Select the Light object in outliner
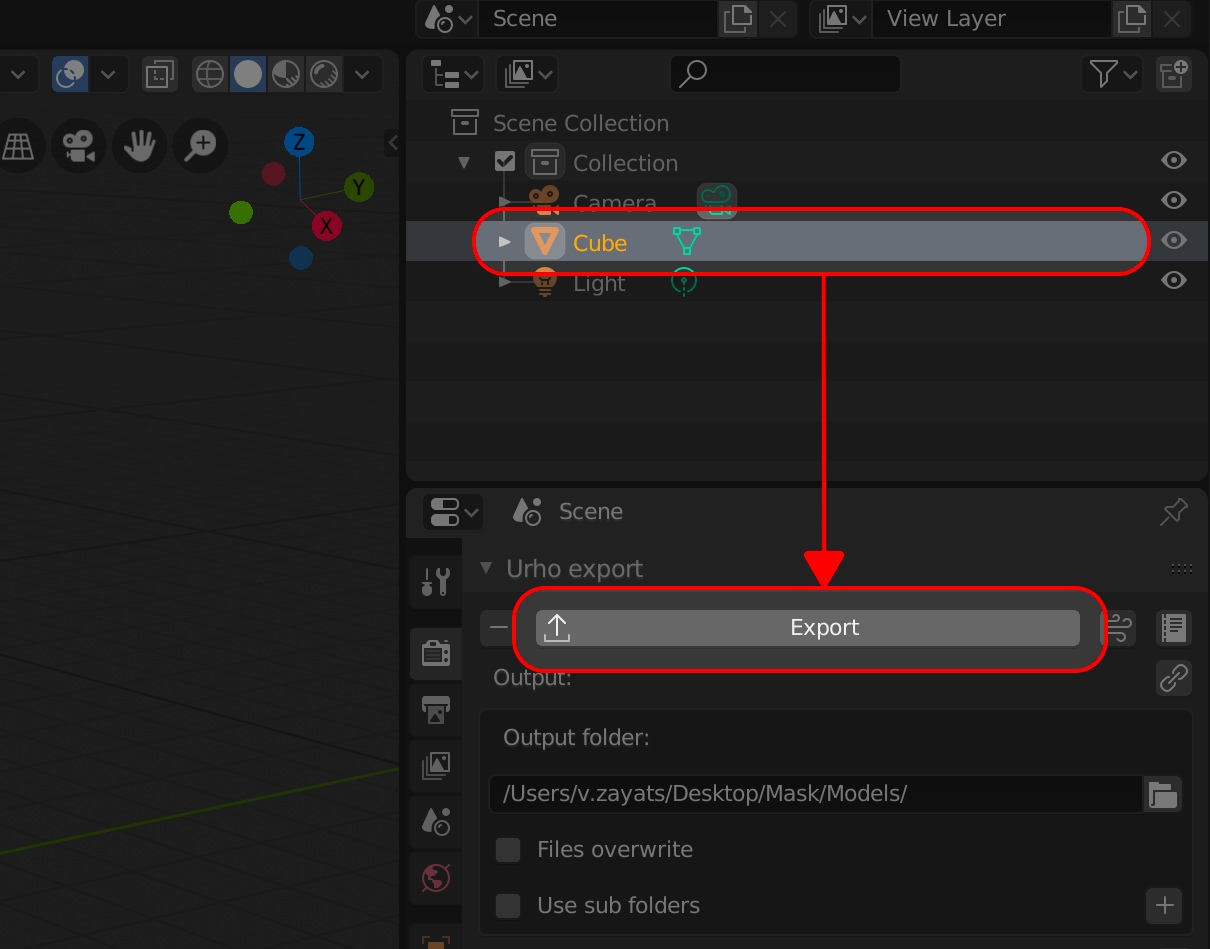1210x949 pixels. 599,283
